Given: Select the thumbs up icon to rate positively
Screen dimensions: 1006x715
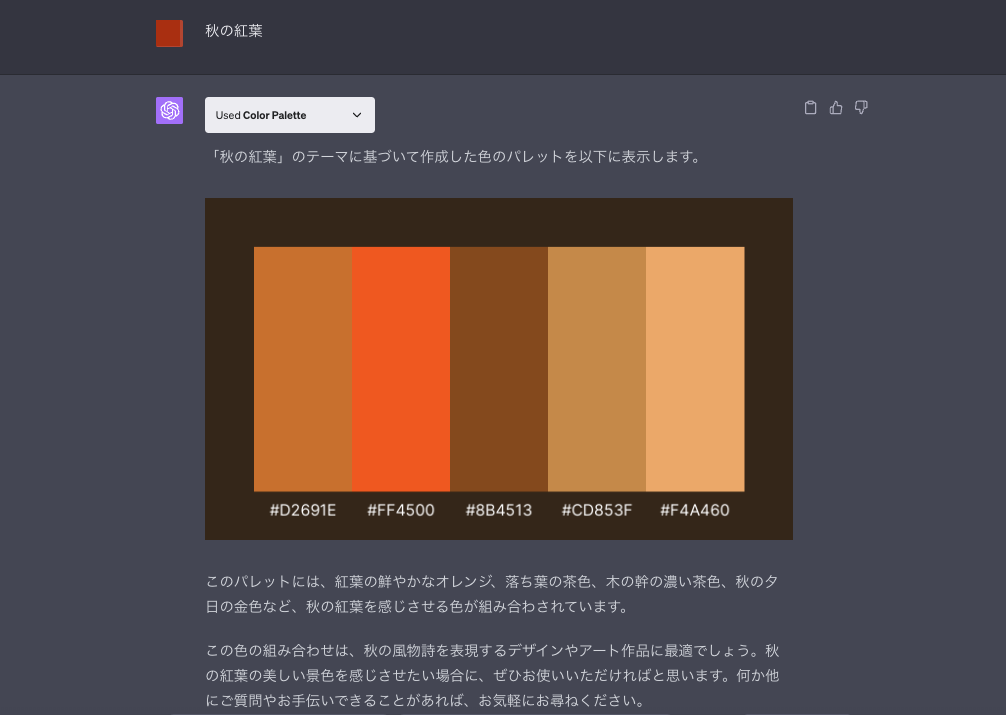Looking at the screenshot, I should [836, 107].
